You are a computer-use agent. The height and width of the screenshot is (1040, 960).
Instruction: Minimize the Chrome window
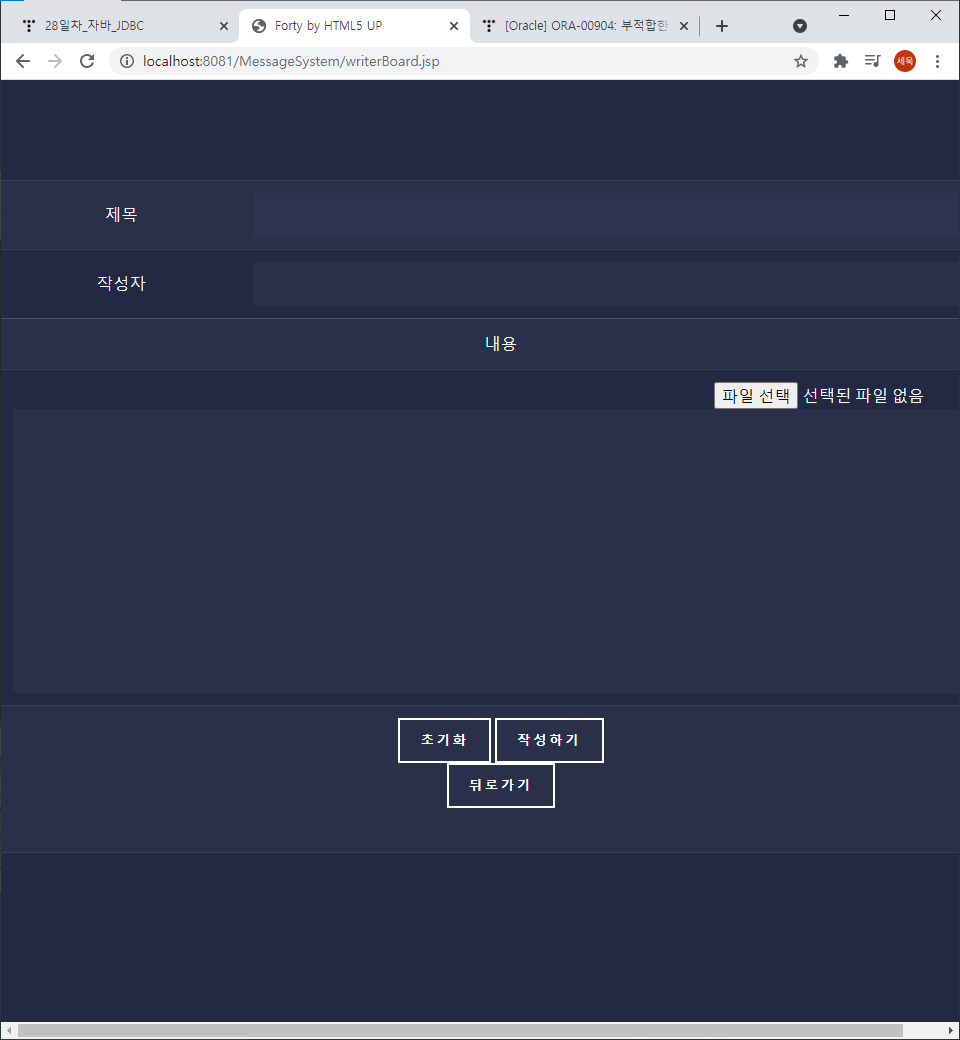coord(844,15)
